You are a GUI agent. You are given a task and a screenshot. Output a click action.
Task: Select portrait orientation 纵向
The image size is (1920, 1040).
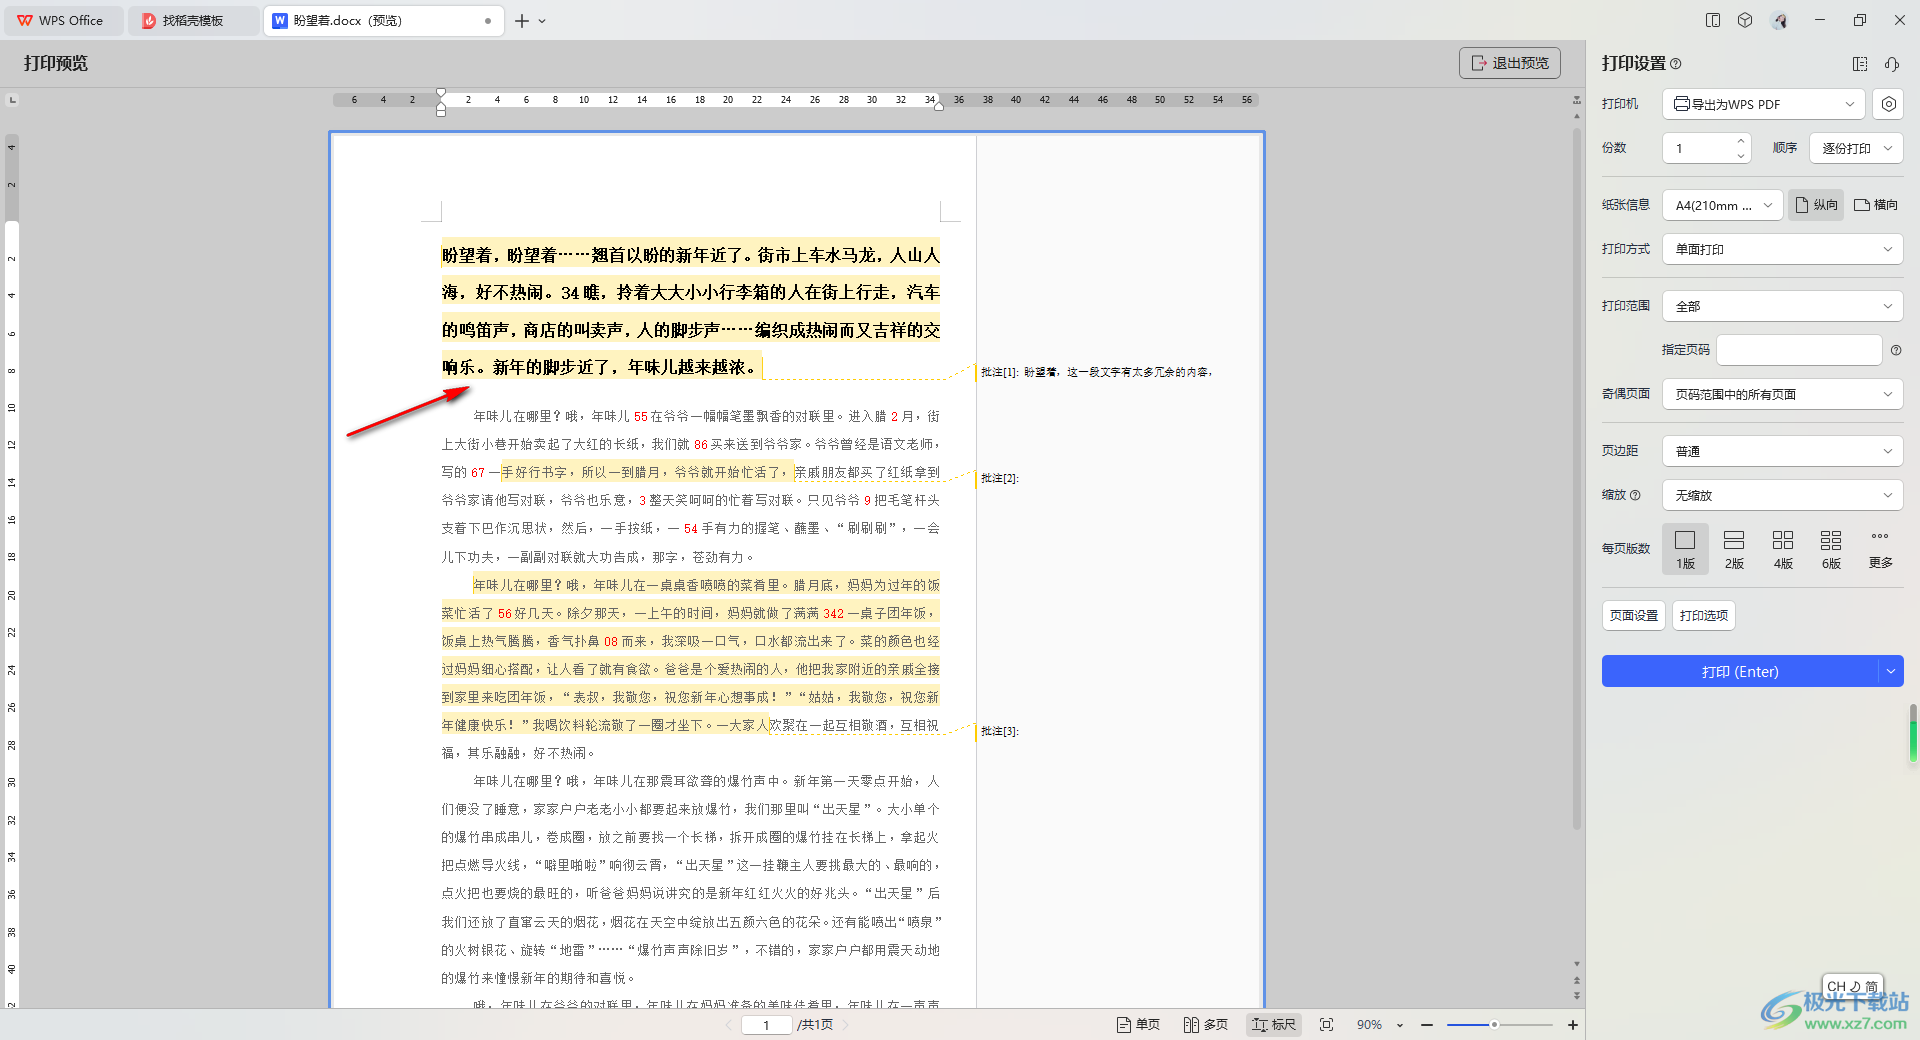click(x=1816, y=205)
